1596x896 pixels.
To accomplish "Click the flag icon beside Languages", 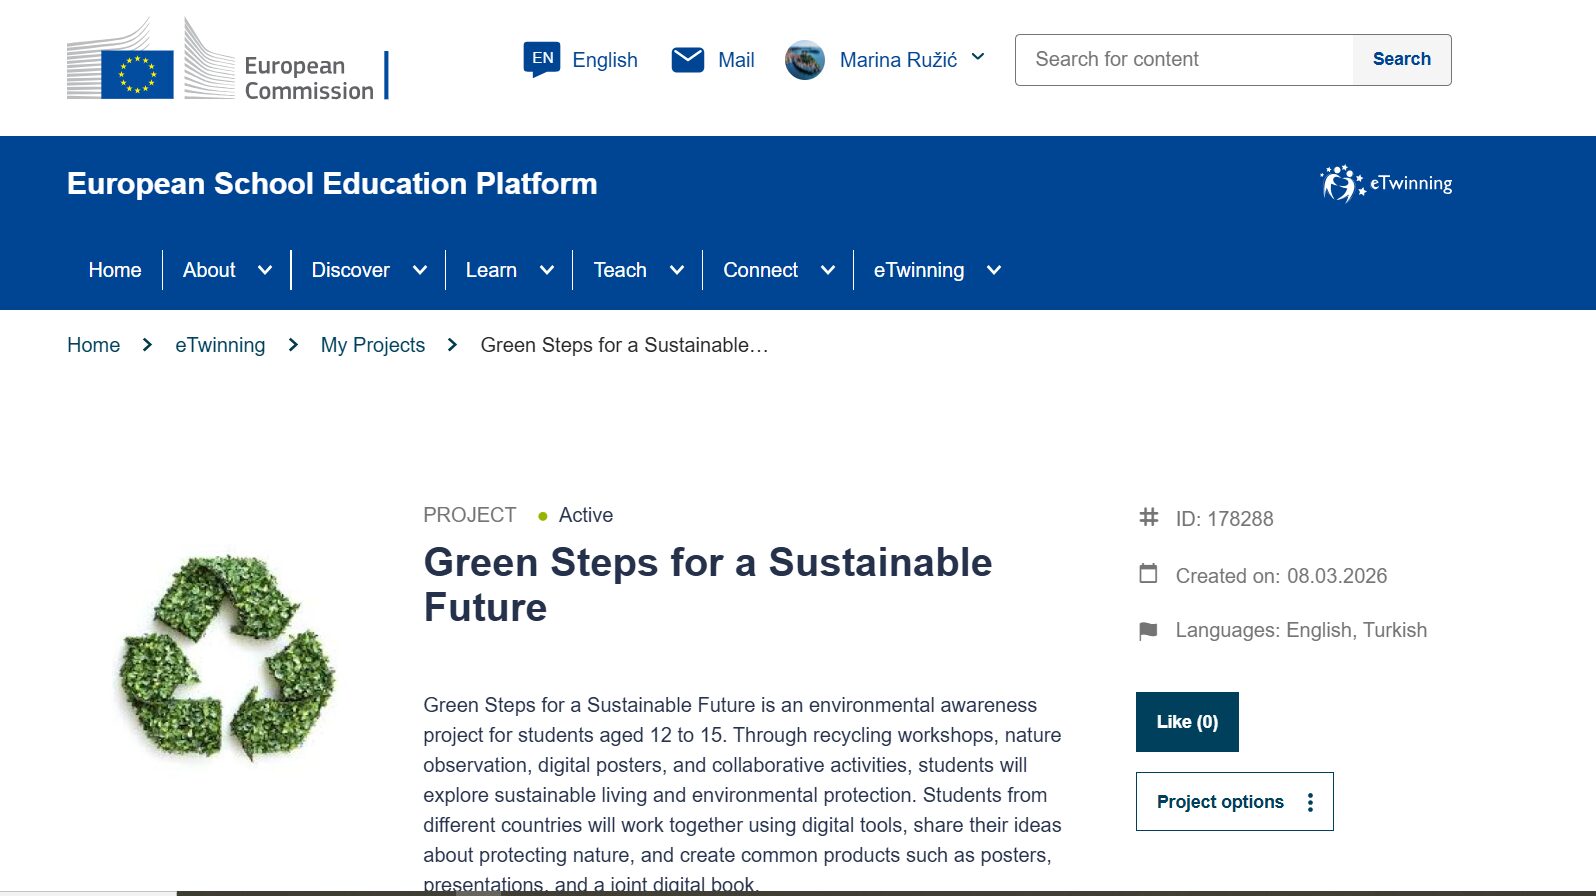I will pyautogui.click(x=1149, y=631).
